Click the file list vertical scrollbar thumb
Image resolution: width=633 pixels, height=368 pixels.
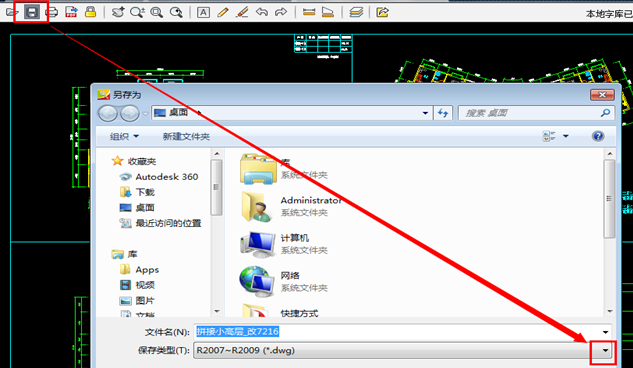click(x=610, y=199)
